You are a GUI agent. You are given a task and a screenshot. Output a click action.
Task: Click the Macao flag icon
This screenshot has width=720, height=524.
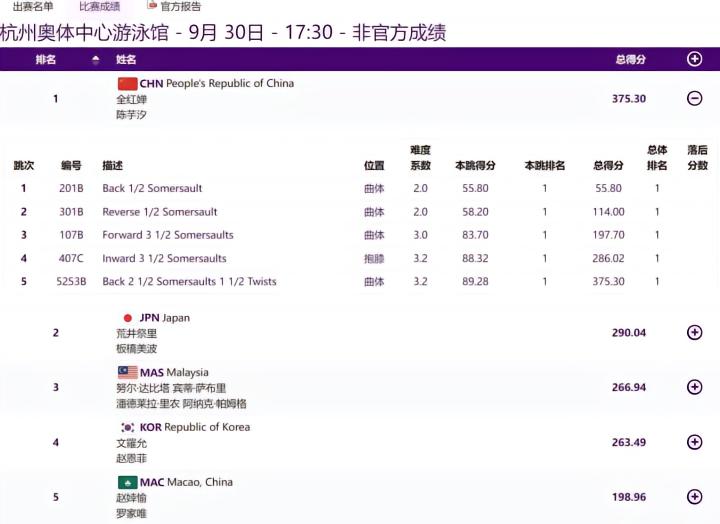pos(127,482)
